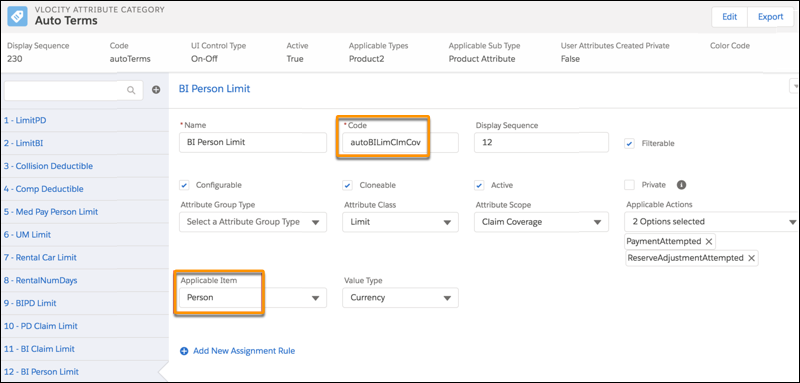Click the On-Off UI Control Type value
Image resolution: width=800 pixels, height=383 pixels.
[204, 59]
